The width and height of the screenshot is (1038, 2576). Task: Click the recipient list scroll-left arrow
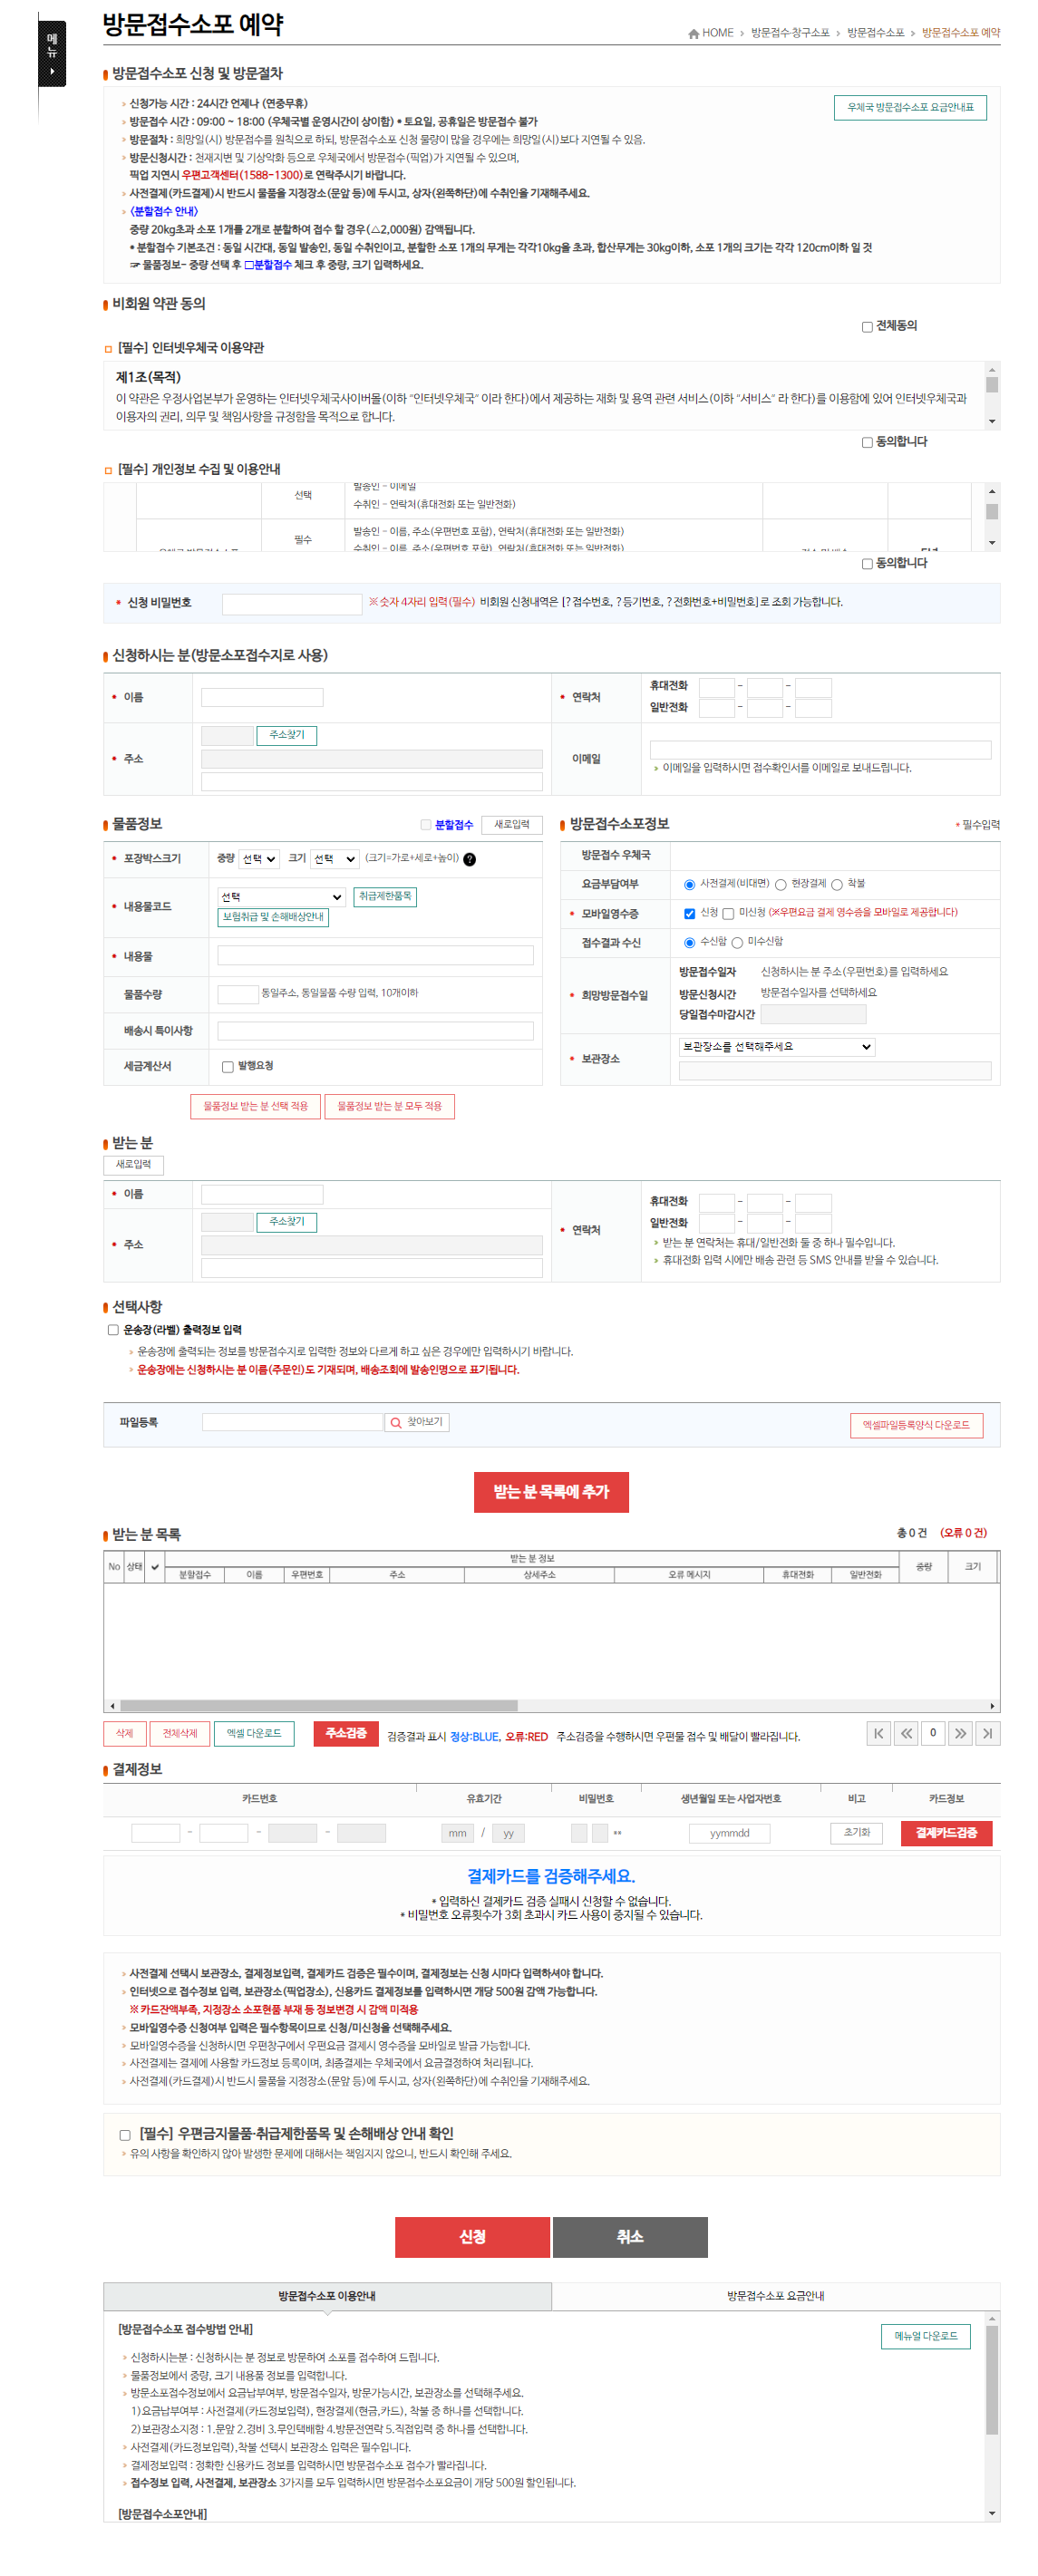click(x=112, y=1706)
